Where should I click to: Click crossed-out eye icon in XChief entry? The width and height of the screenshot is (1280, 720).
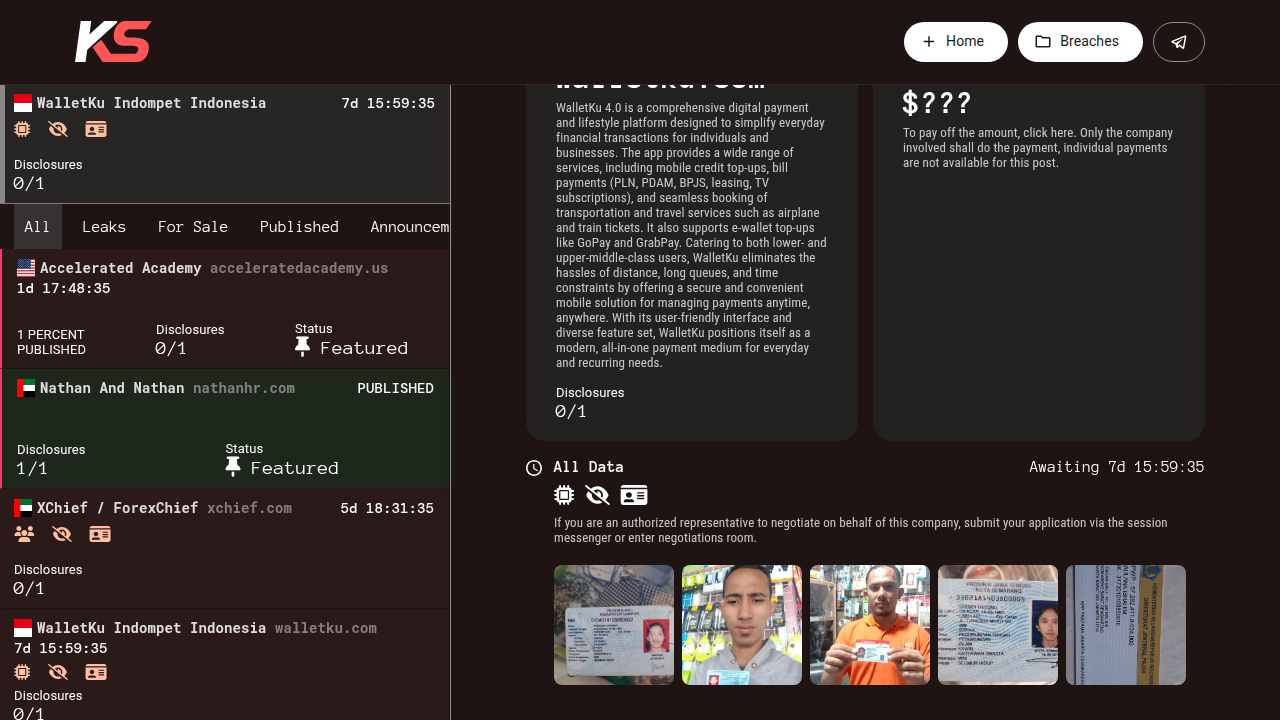[x=62, y=534]
